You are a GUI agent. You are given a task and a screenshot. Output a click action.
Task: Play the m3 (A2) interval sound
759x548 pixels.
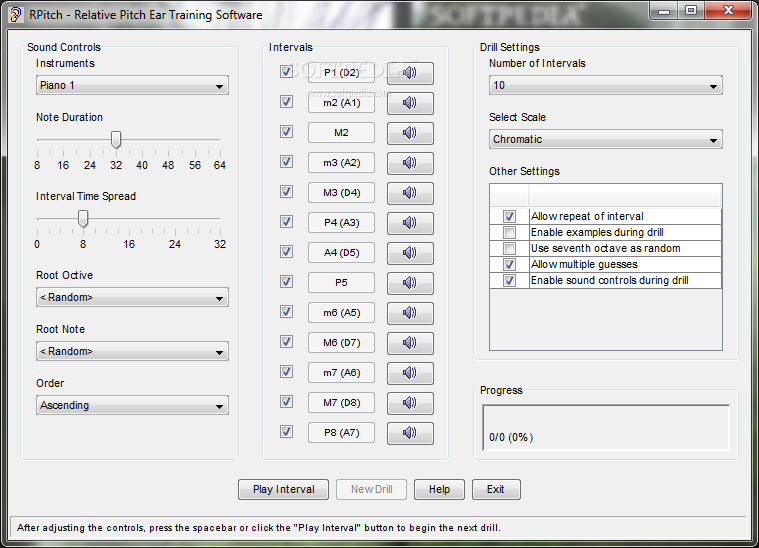click(410, 163)
